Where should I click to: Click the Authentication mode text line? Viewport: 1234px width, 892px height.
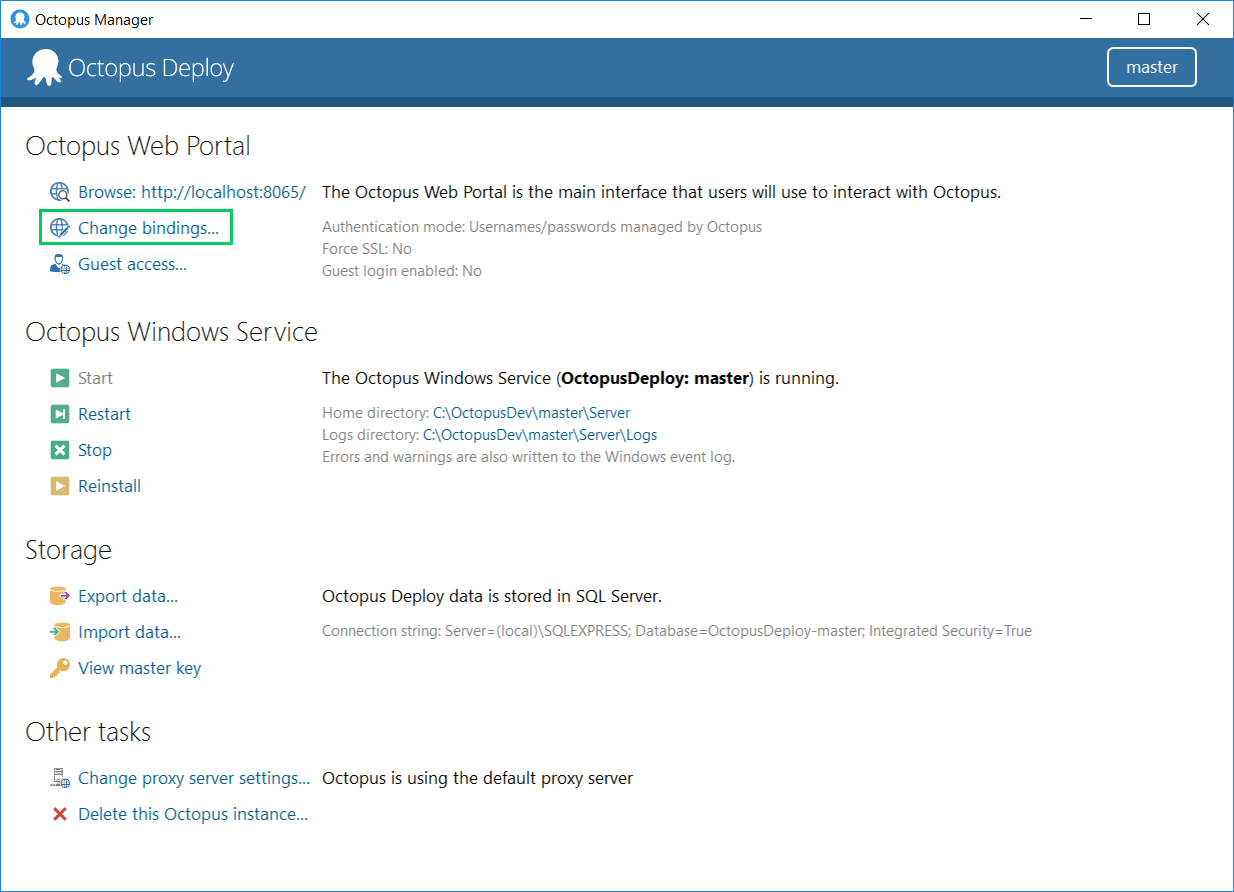pos(542,227)
